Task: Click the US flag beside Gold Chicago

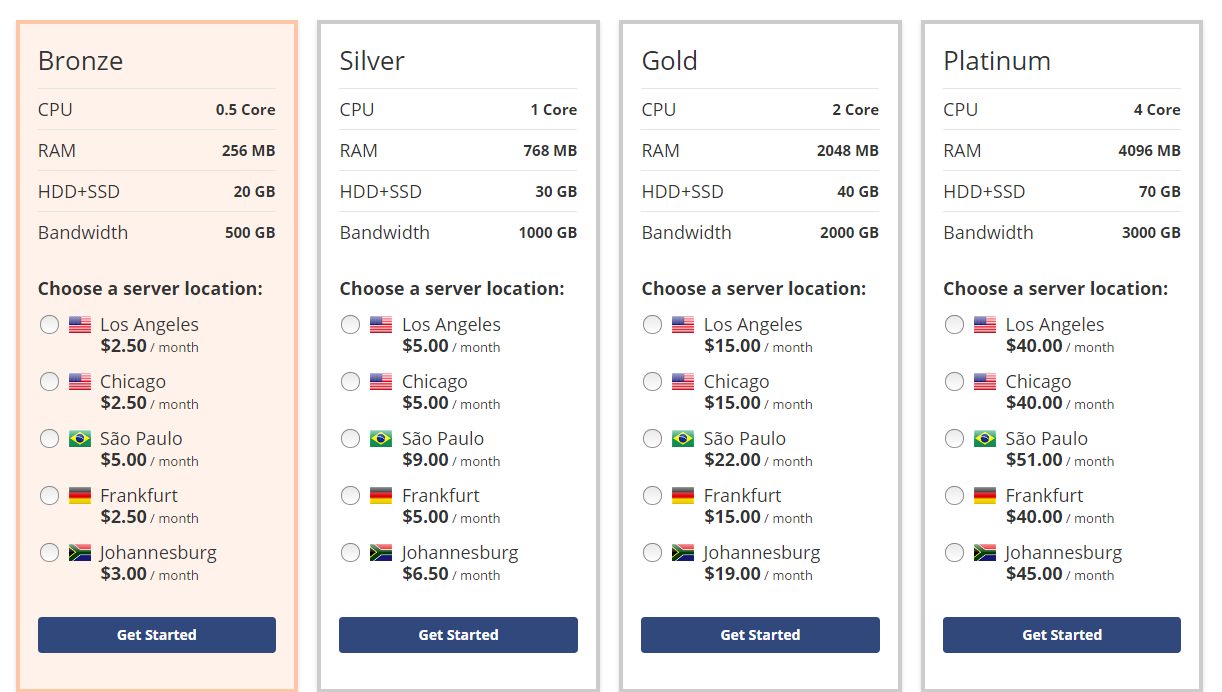Action: tap(683, 382)
